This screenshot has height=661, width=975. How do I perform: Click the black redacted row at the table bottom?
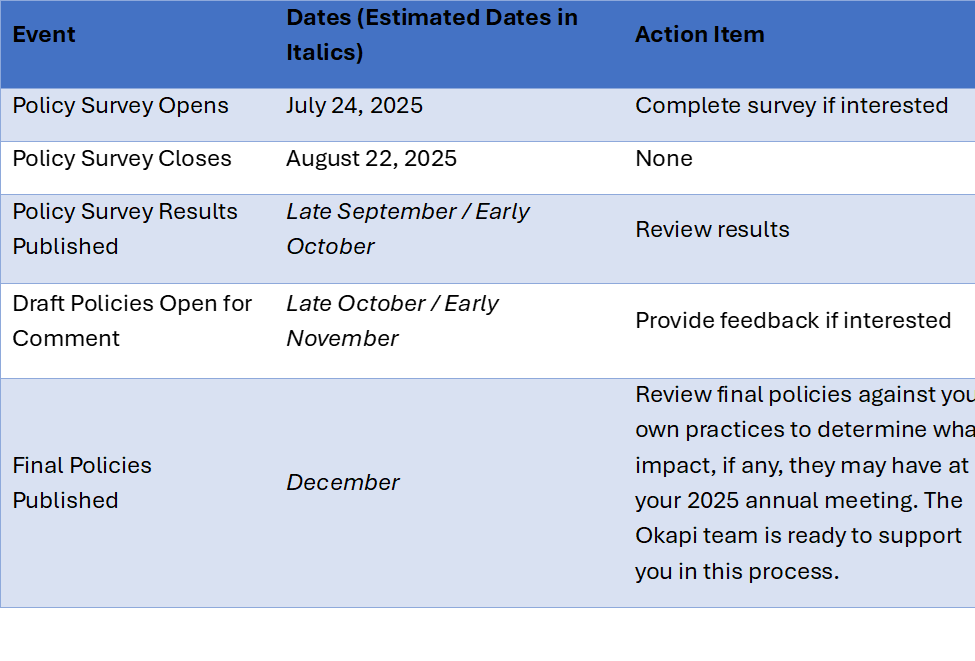[487, 634]
